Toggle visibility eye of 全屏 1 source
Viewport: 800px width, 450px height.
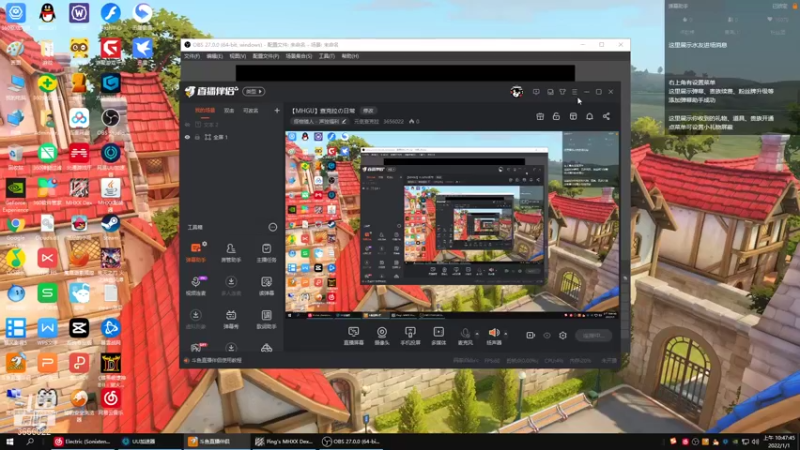pos(187,137)
